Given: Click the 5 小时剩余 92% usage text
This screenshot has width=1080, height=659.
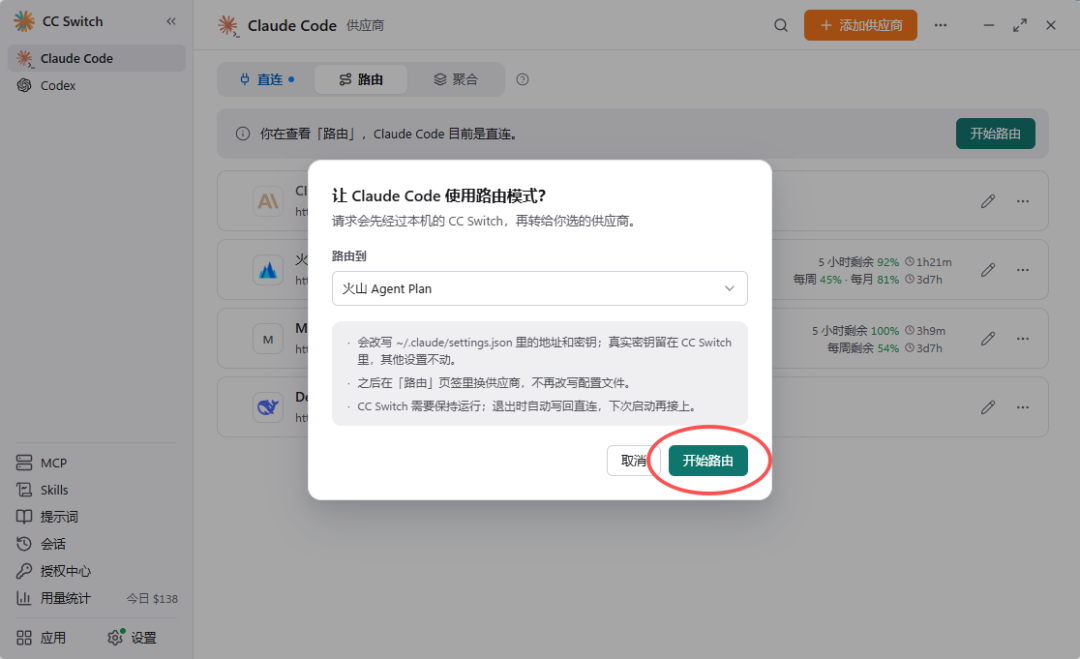Looking at the screenshot, I should click(x=858, y=262).
